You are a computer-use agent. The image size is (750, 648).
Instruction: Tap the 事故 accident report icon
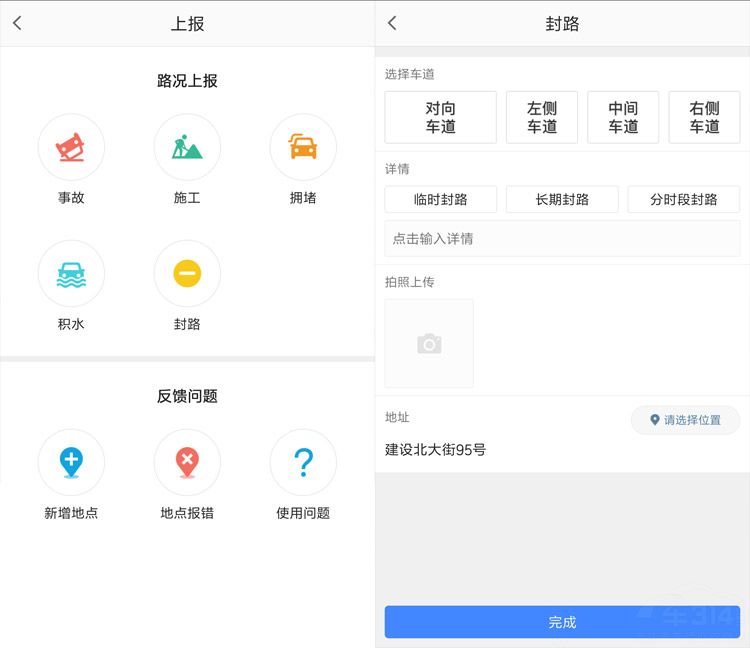tap(71, 148)
